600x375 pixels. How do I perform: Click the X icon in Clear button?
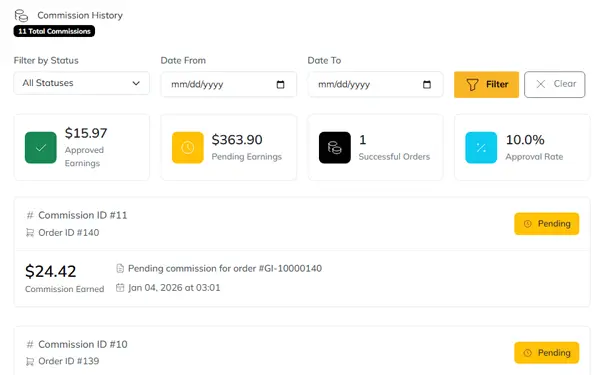tap(541, 84)
